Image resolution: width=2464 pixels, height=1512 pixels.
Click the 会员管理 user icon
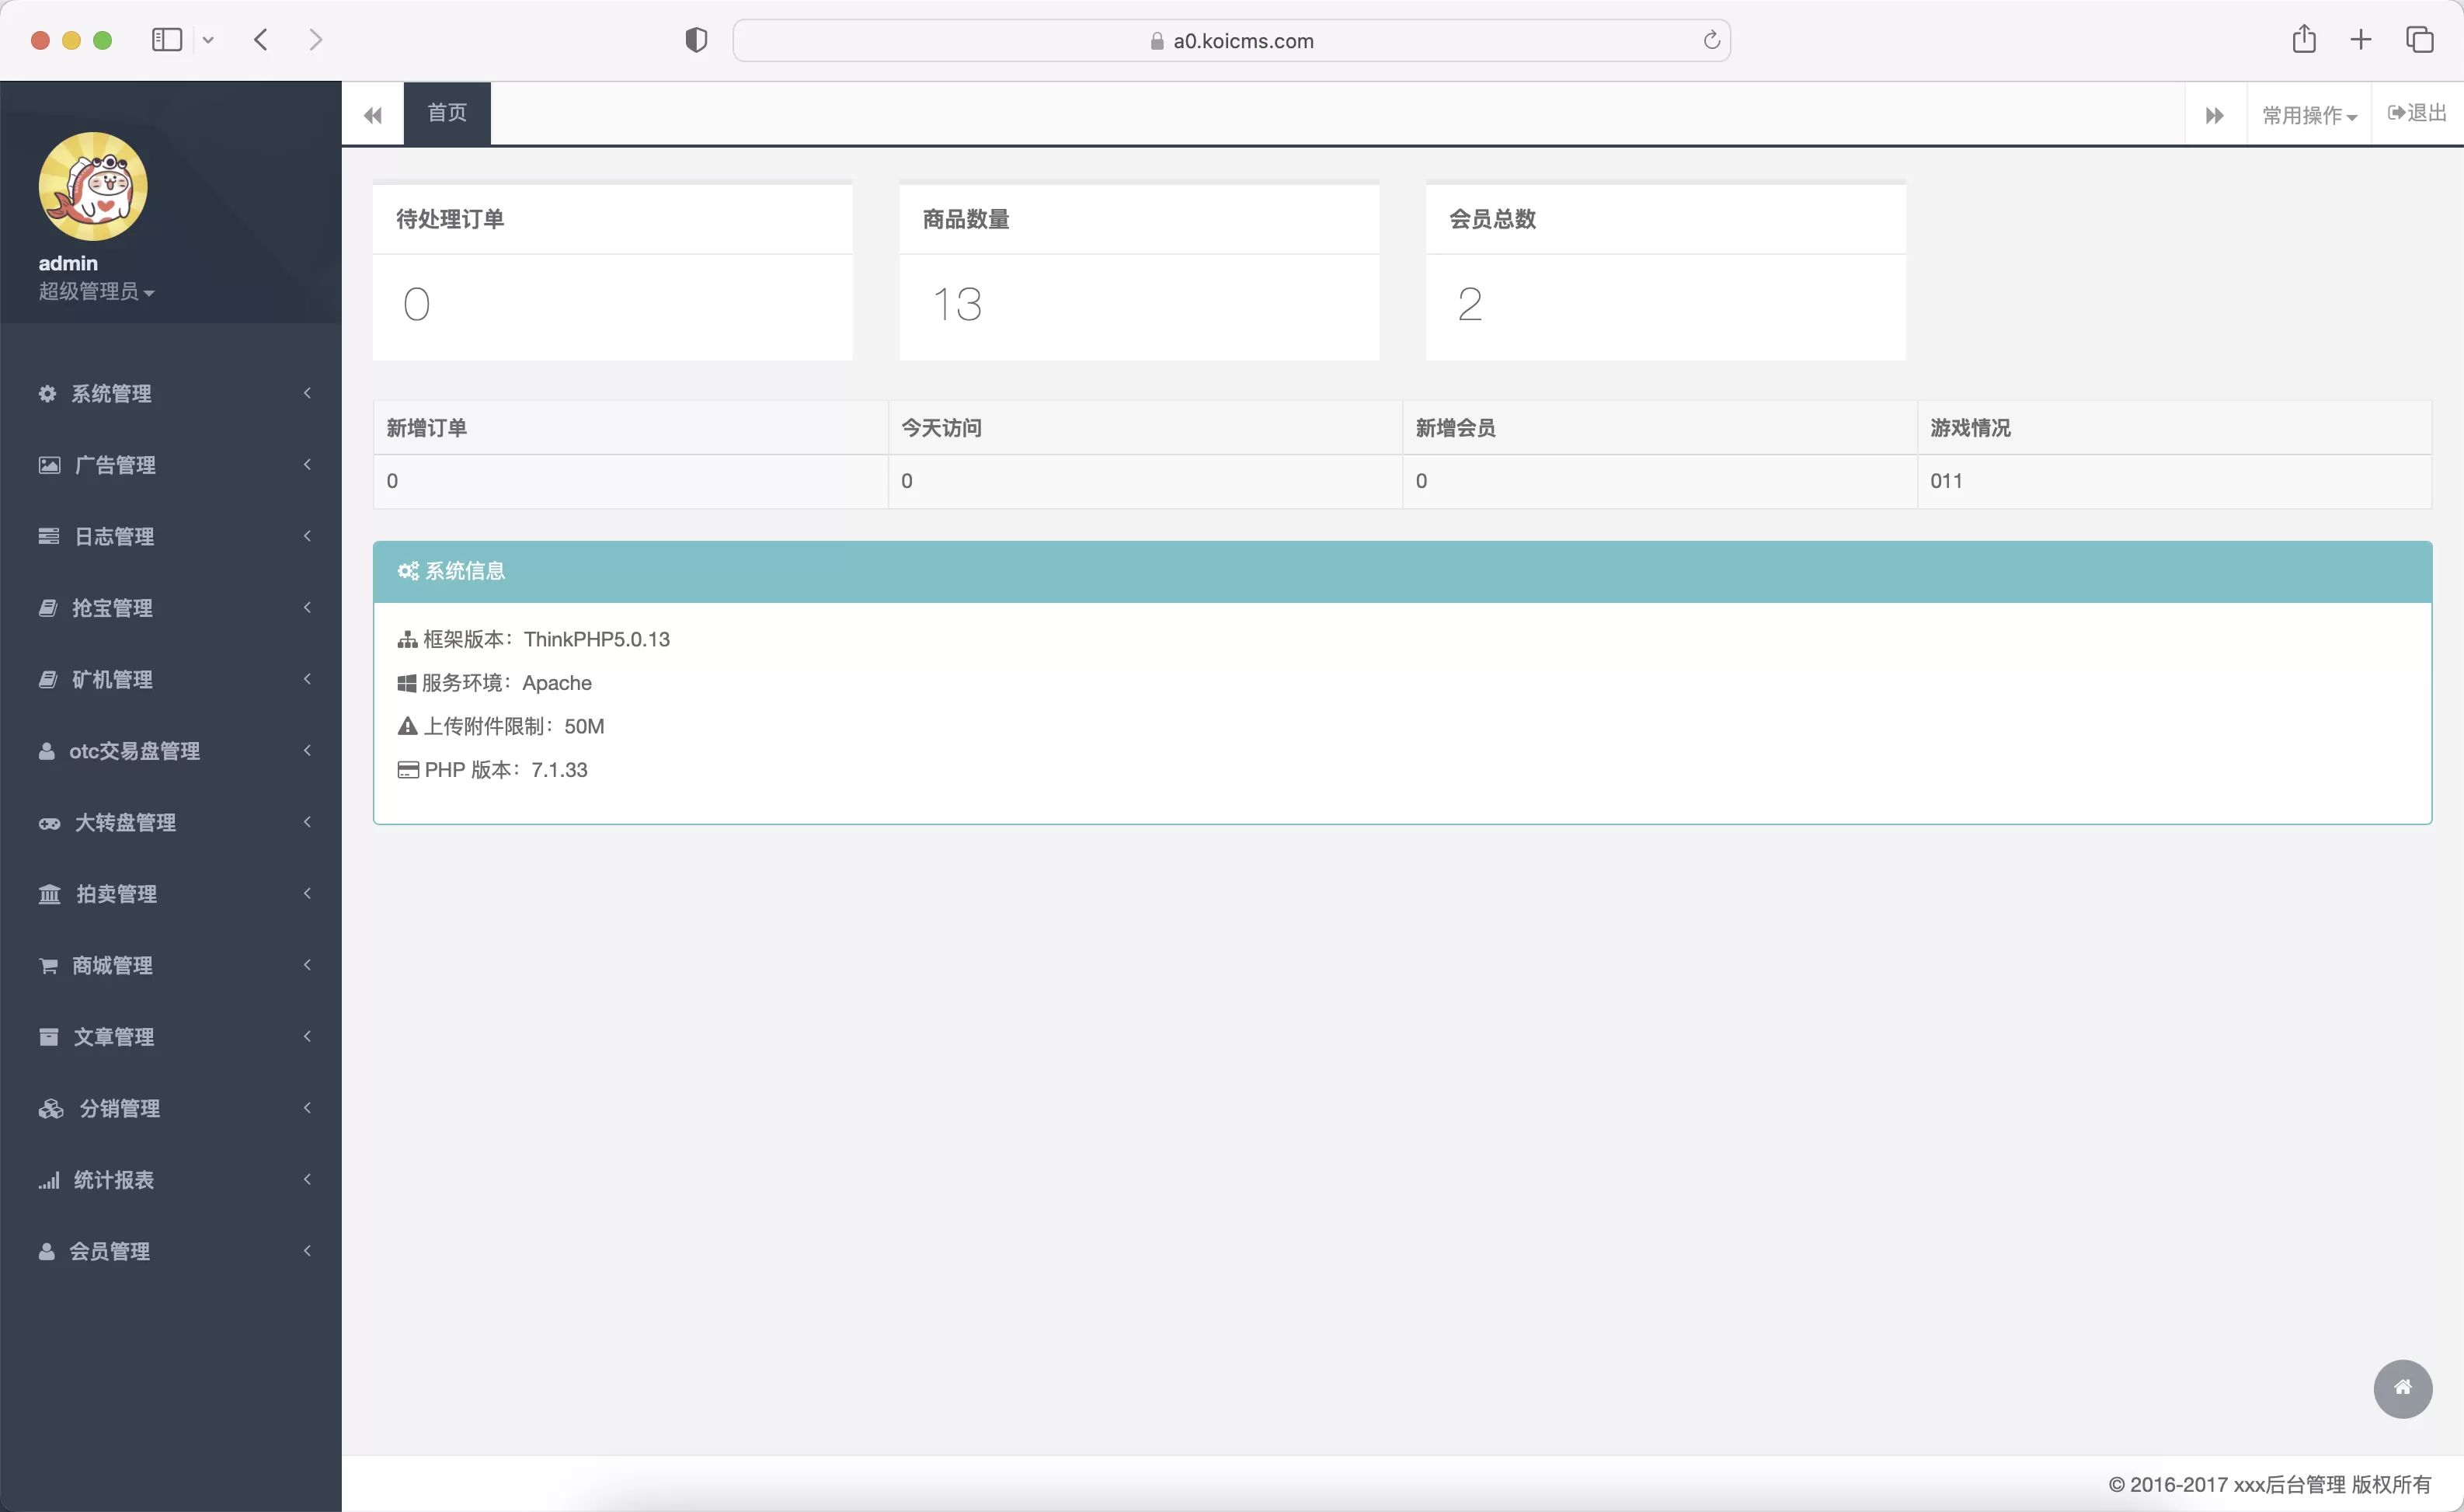point(46,1252)
